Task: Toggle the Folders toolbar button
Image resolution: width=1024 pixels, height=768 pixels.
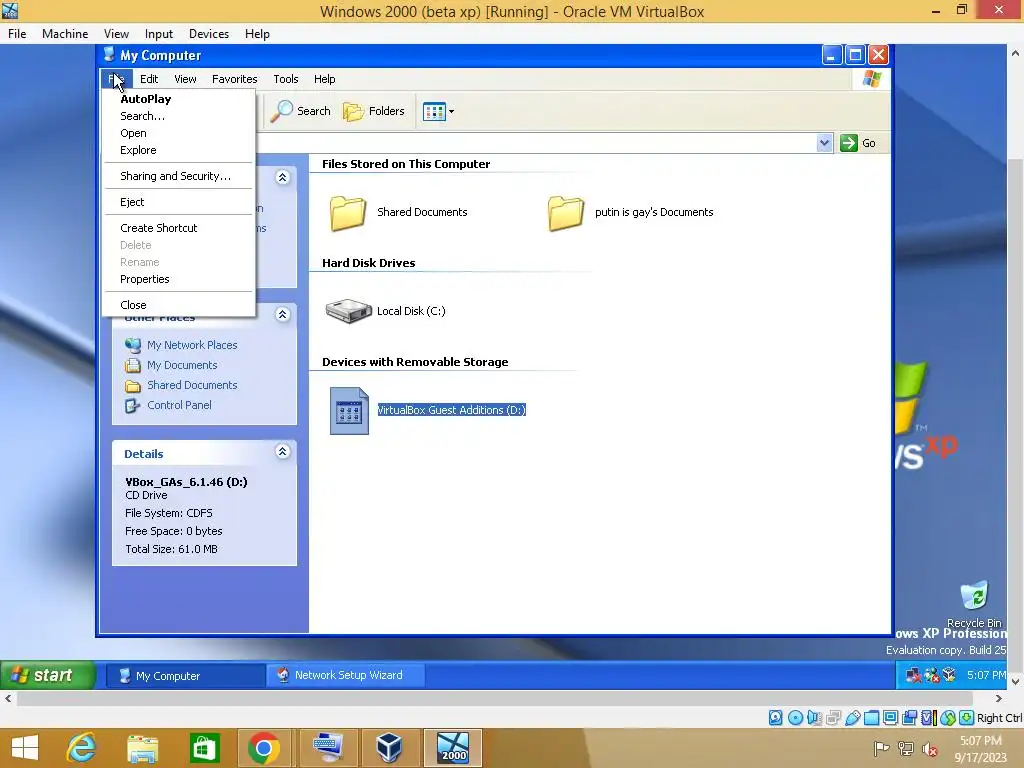Action: [374, 111]
